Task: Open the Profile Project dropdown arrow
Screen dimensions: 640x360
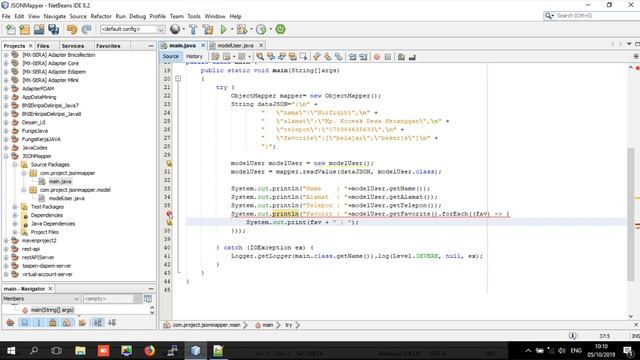Action: [x=271, y=29]
